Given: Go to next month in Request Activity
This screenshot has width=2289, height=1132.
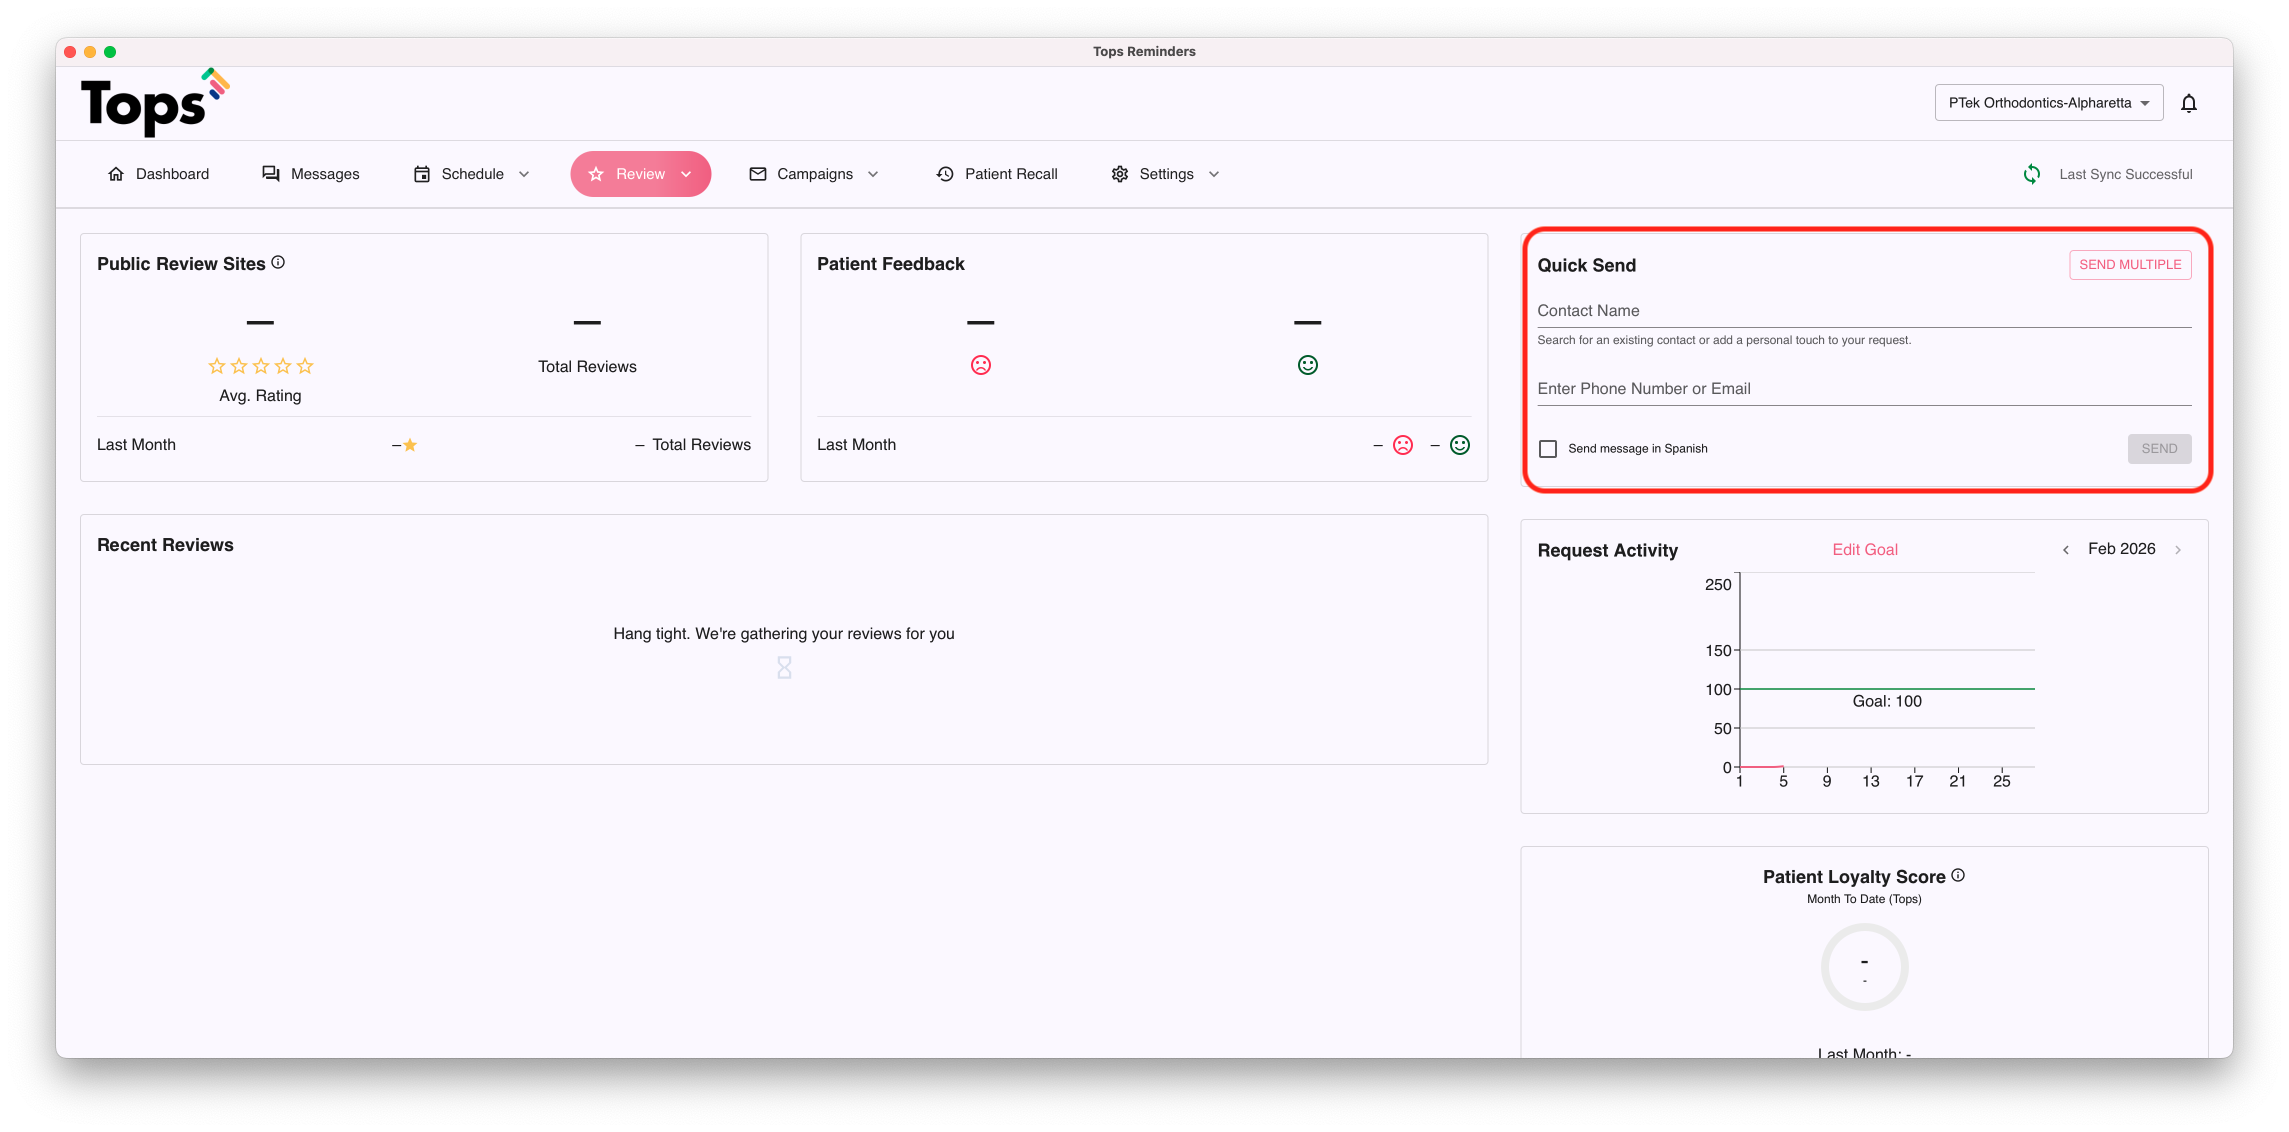Looking at the screenshot, I should pyautogui.click(x=2177, y=550).
